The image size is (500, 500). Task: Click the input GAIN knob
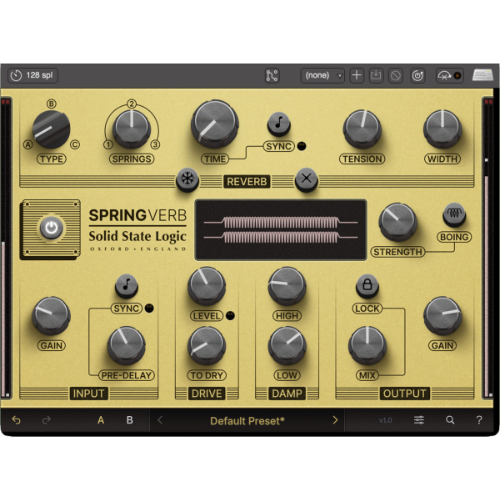(x=51, y=315)
